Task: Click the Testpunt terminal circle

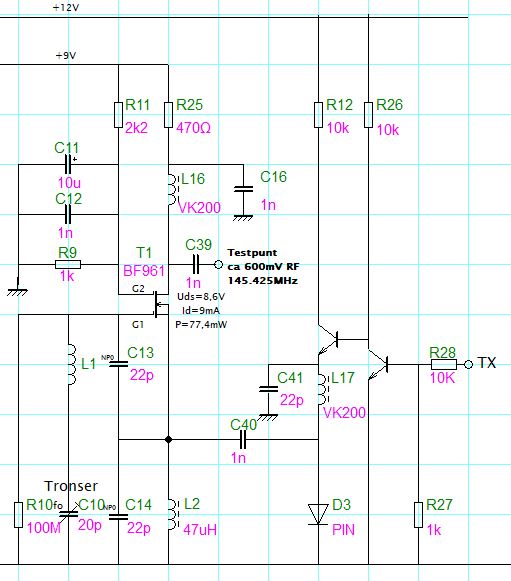Action: click(x=219, y=265)
